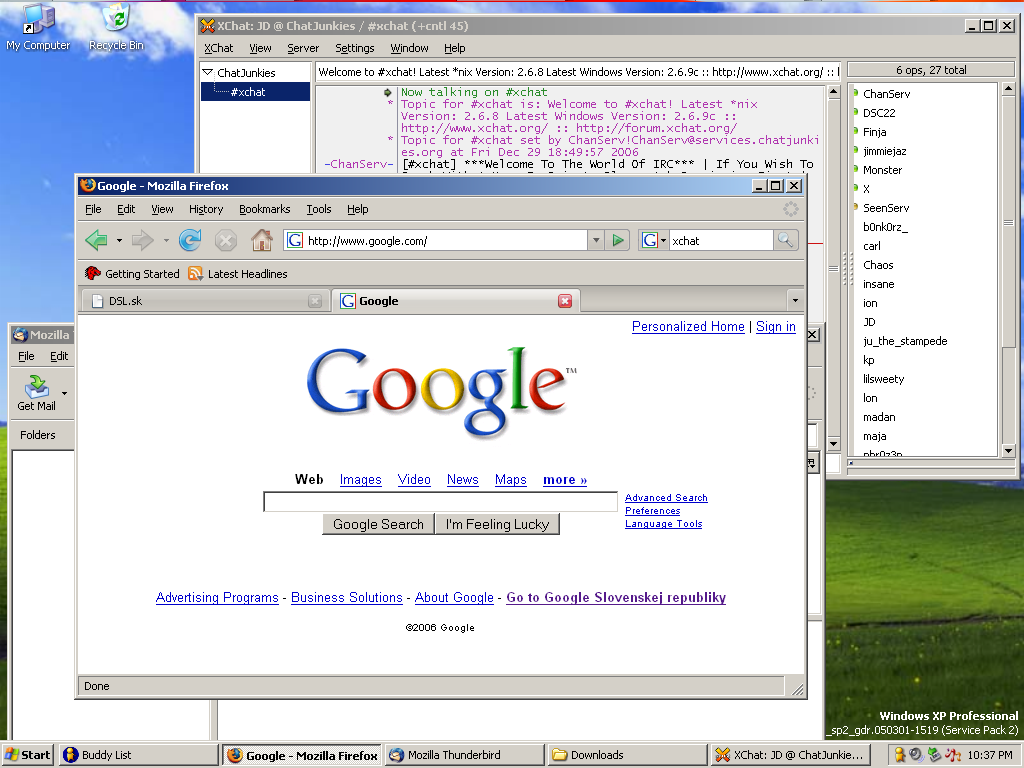This screenshot has width=1024, height=768.
Task: Collapse the ChatJunkies server tree node
Action: coord(208,72)
